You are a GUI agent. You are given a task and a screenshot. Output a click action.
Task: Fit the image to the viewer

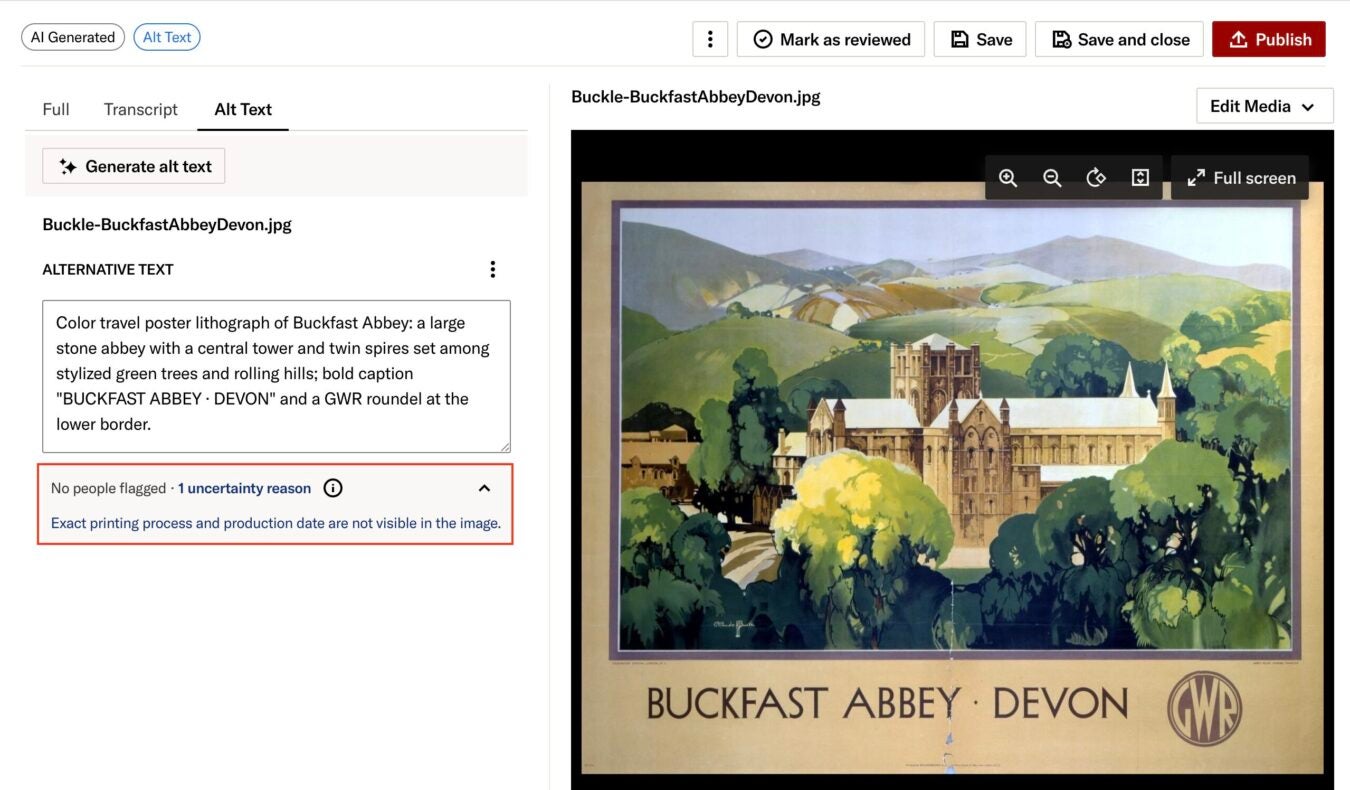click(x=1140, y=177)
